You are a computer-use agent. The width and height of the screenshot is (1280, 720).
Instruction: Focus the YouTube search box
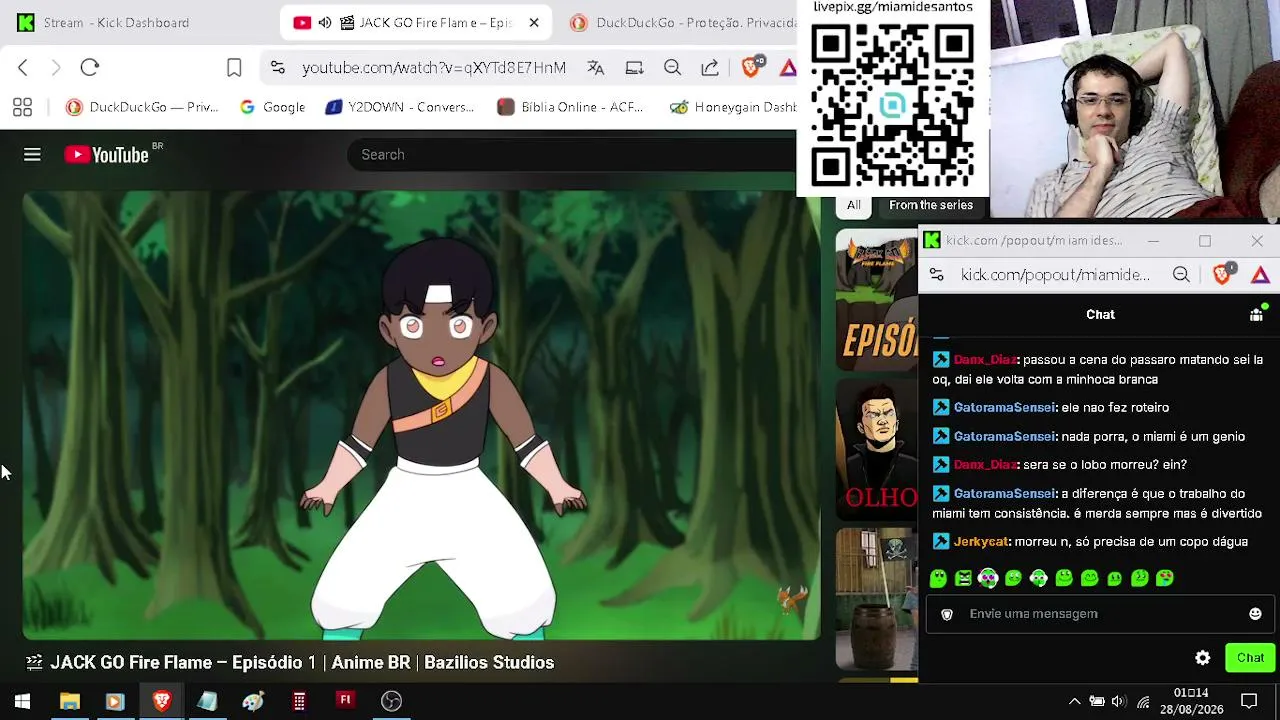[570, 155]
